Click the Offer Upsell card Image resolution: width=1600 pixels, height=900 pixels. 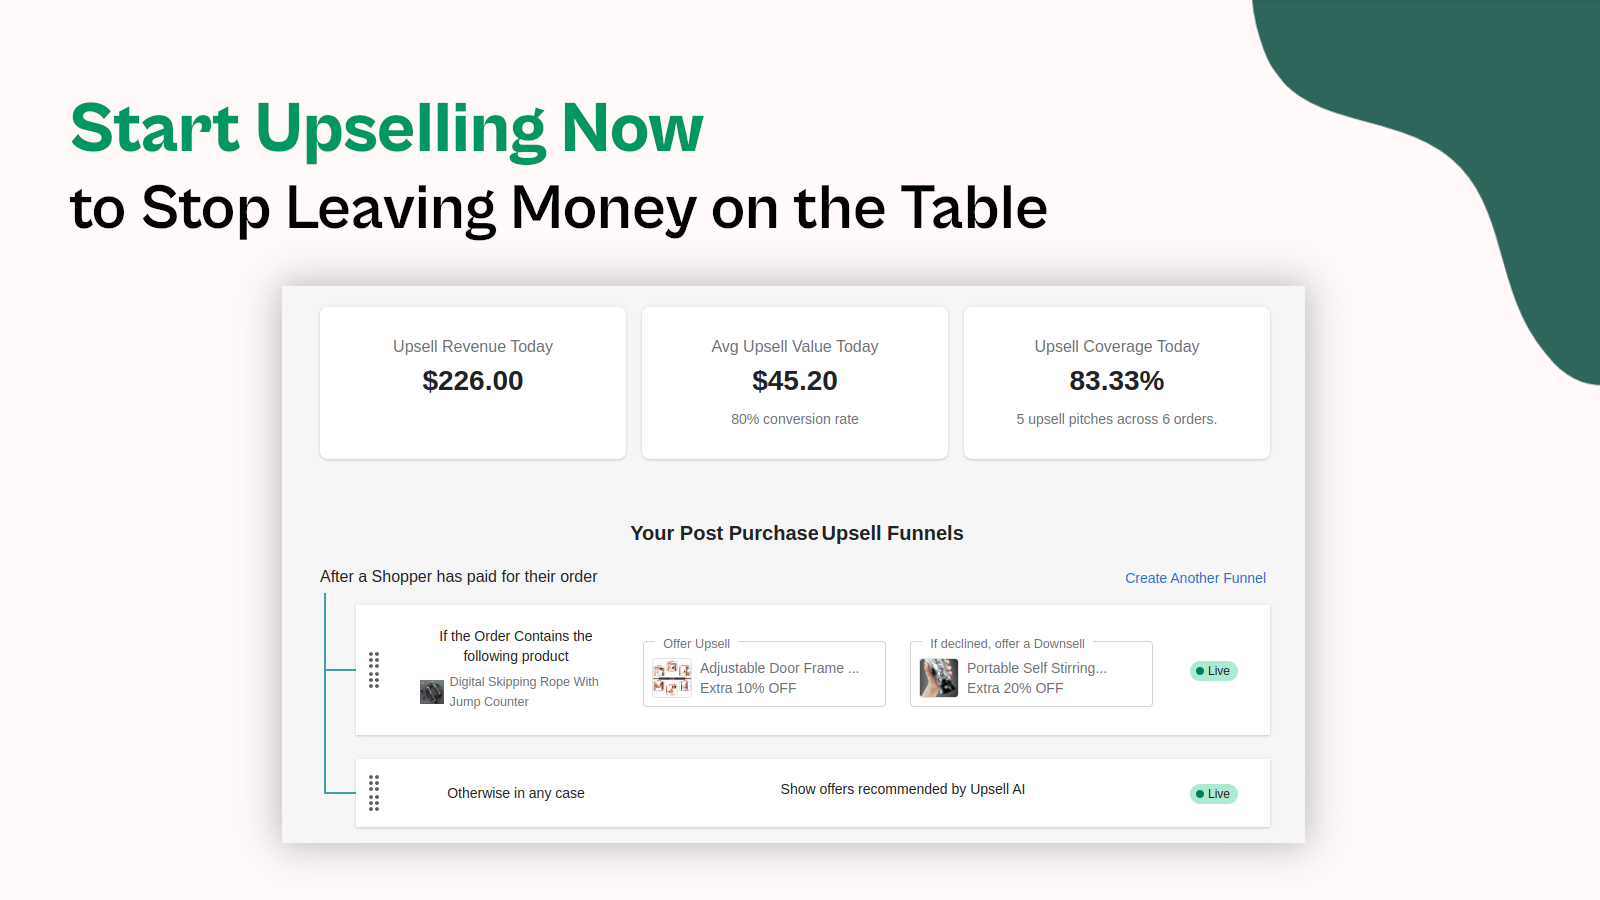[764, 673]
